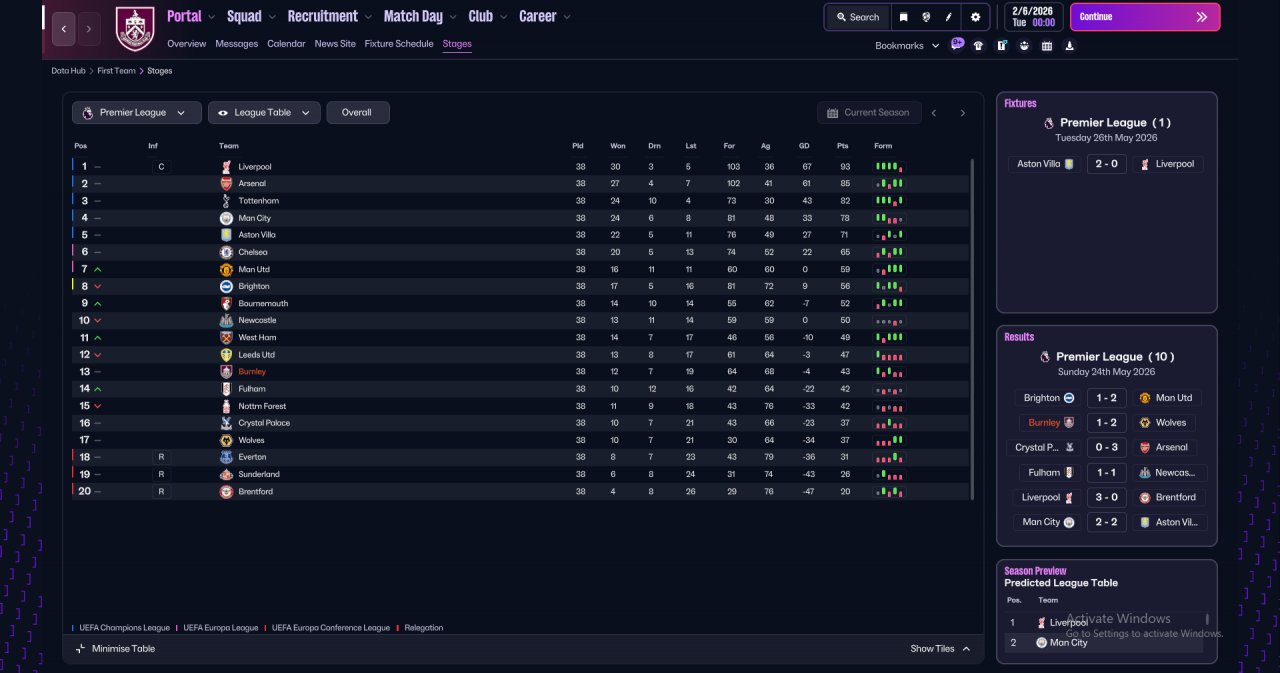1280x673 pixels.
Task: Click calendar icon beside Current Season
Action: click(x=832, y=113)
